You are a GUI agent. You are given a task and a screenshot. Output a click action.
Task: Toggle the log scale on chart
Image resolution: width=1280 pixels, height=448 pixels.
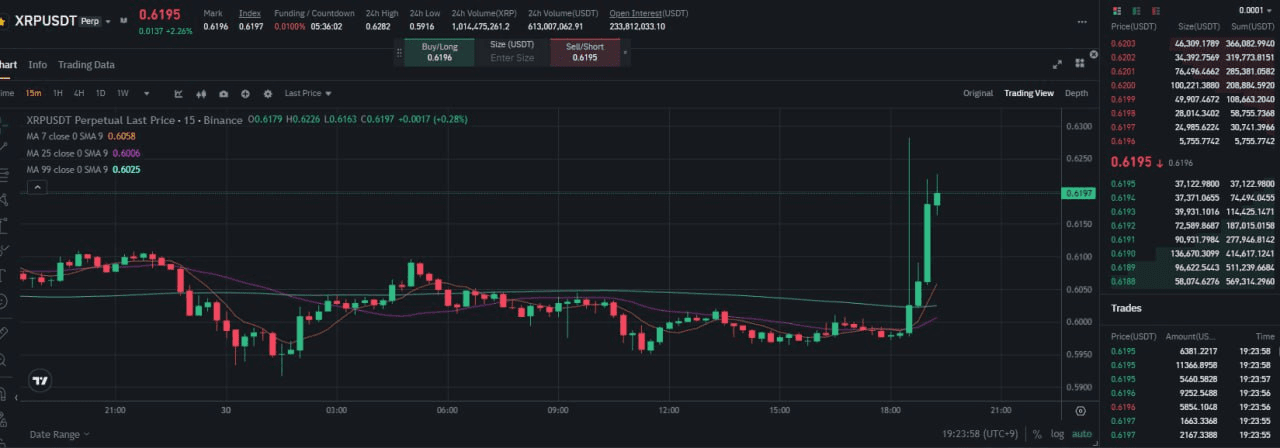click(1058, 434)
